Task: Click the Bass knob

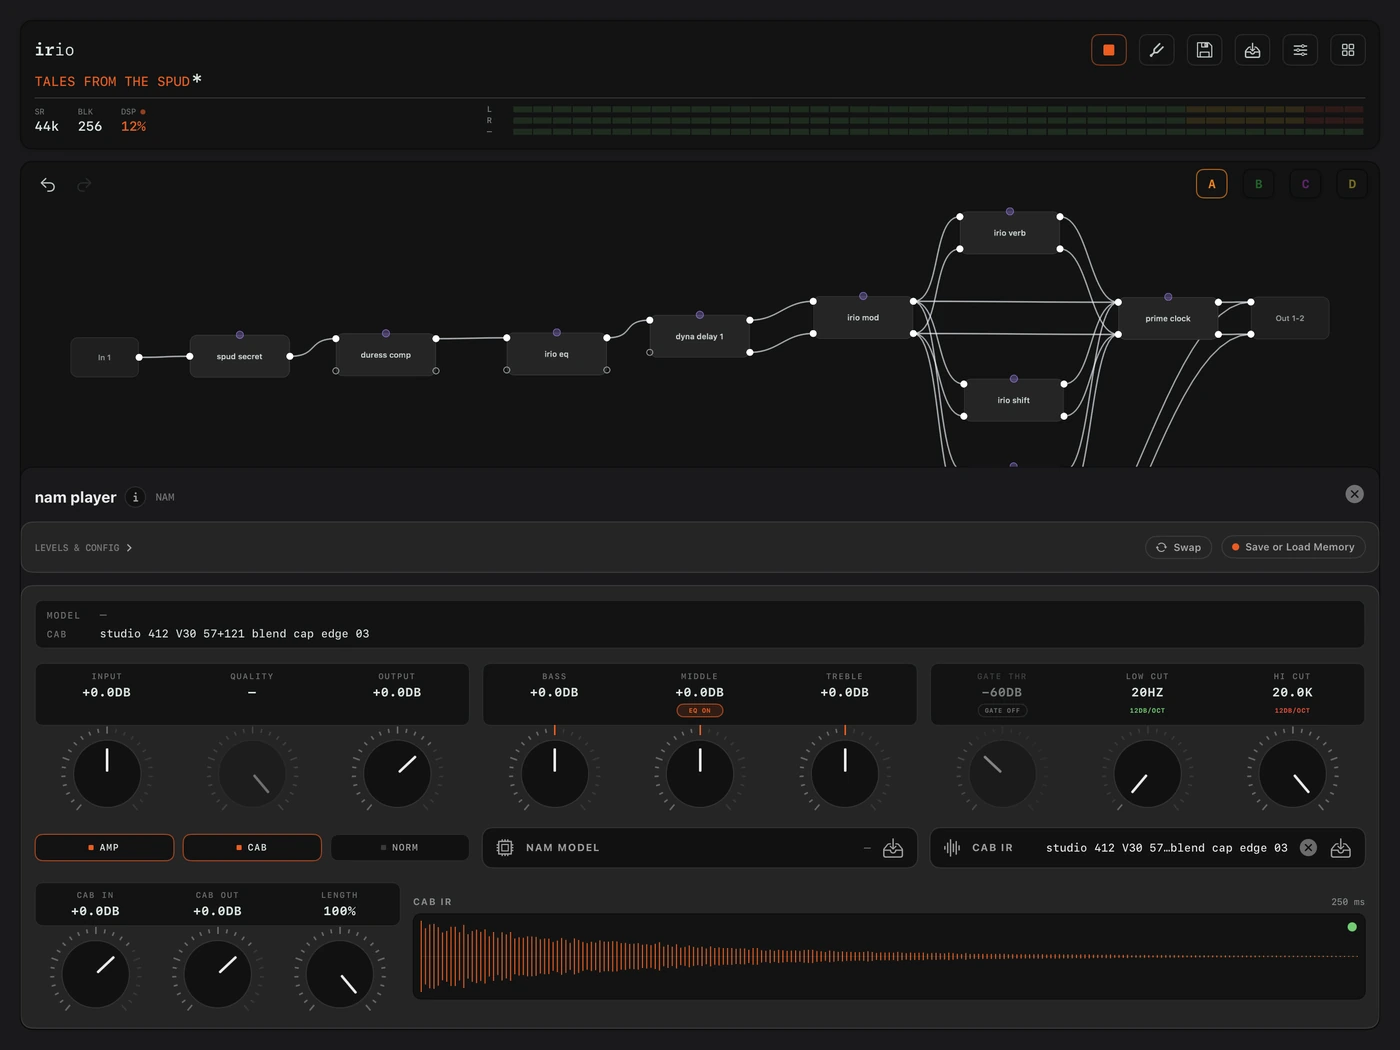Action: tap(555, 773)
